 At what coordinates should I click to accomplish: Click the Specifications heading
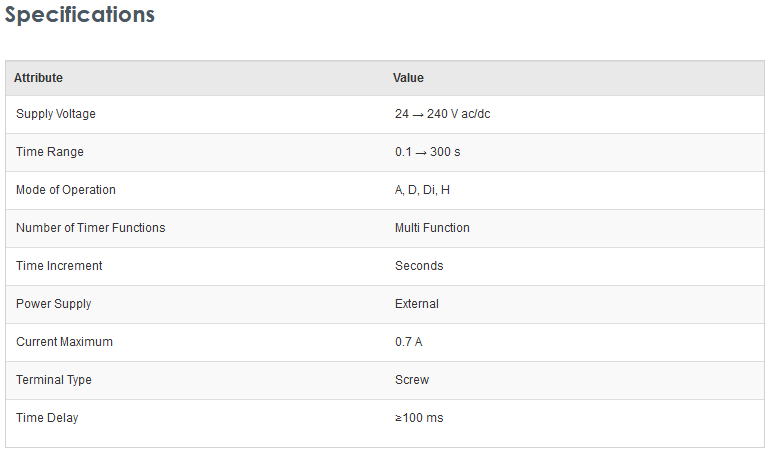pos(80,14)
